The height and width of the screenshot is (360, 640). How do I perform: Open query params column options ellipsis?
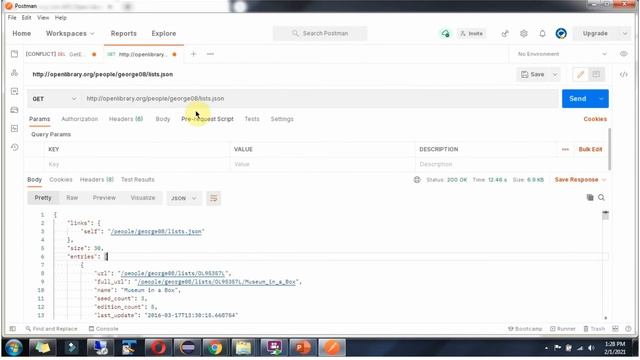pos(565,149)
